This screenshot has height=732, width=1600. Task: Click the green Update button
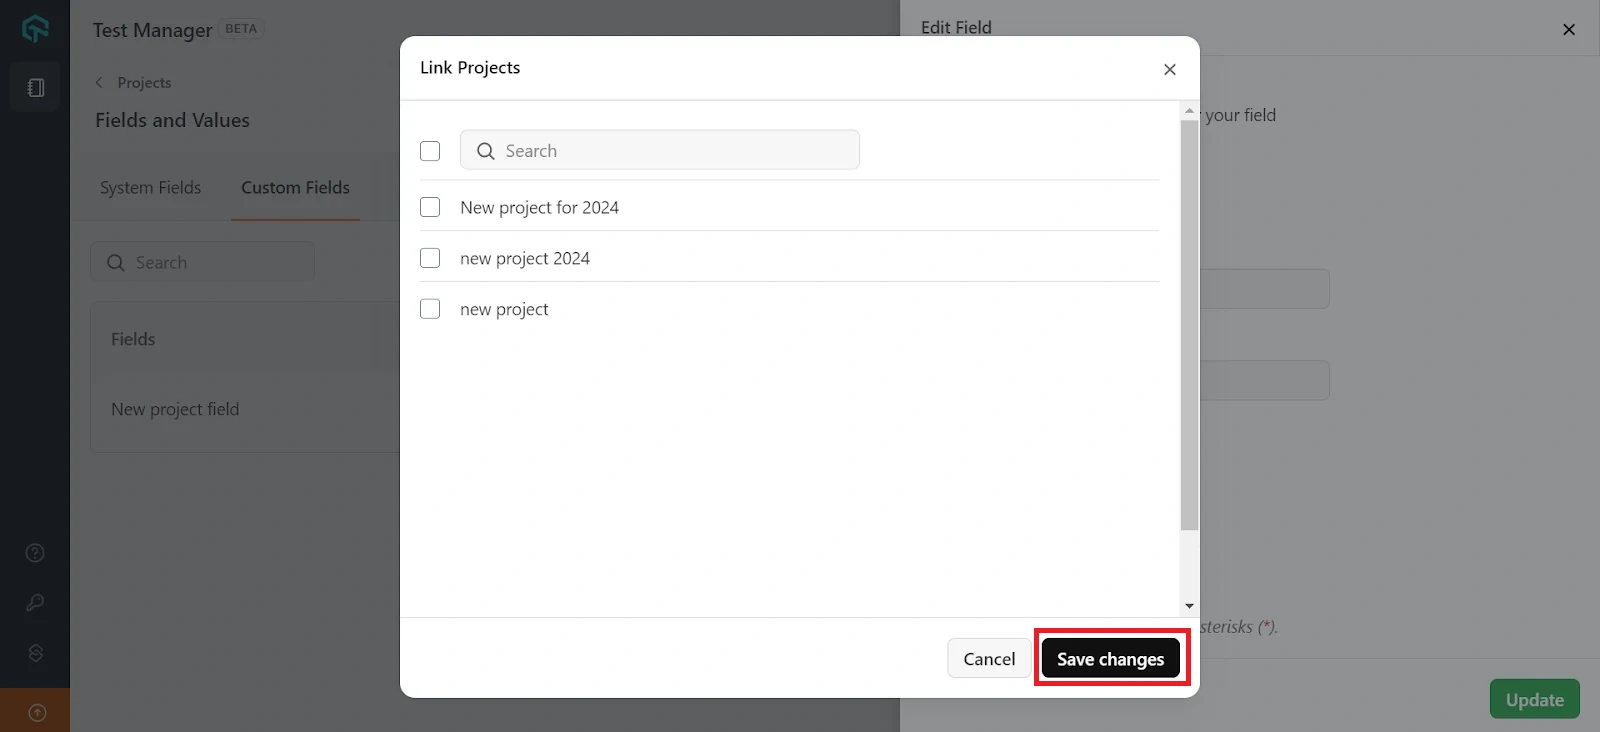point(1534,699)
